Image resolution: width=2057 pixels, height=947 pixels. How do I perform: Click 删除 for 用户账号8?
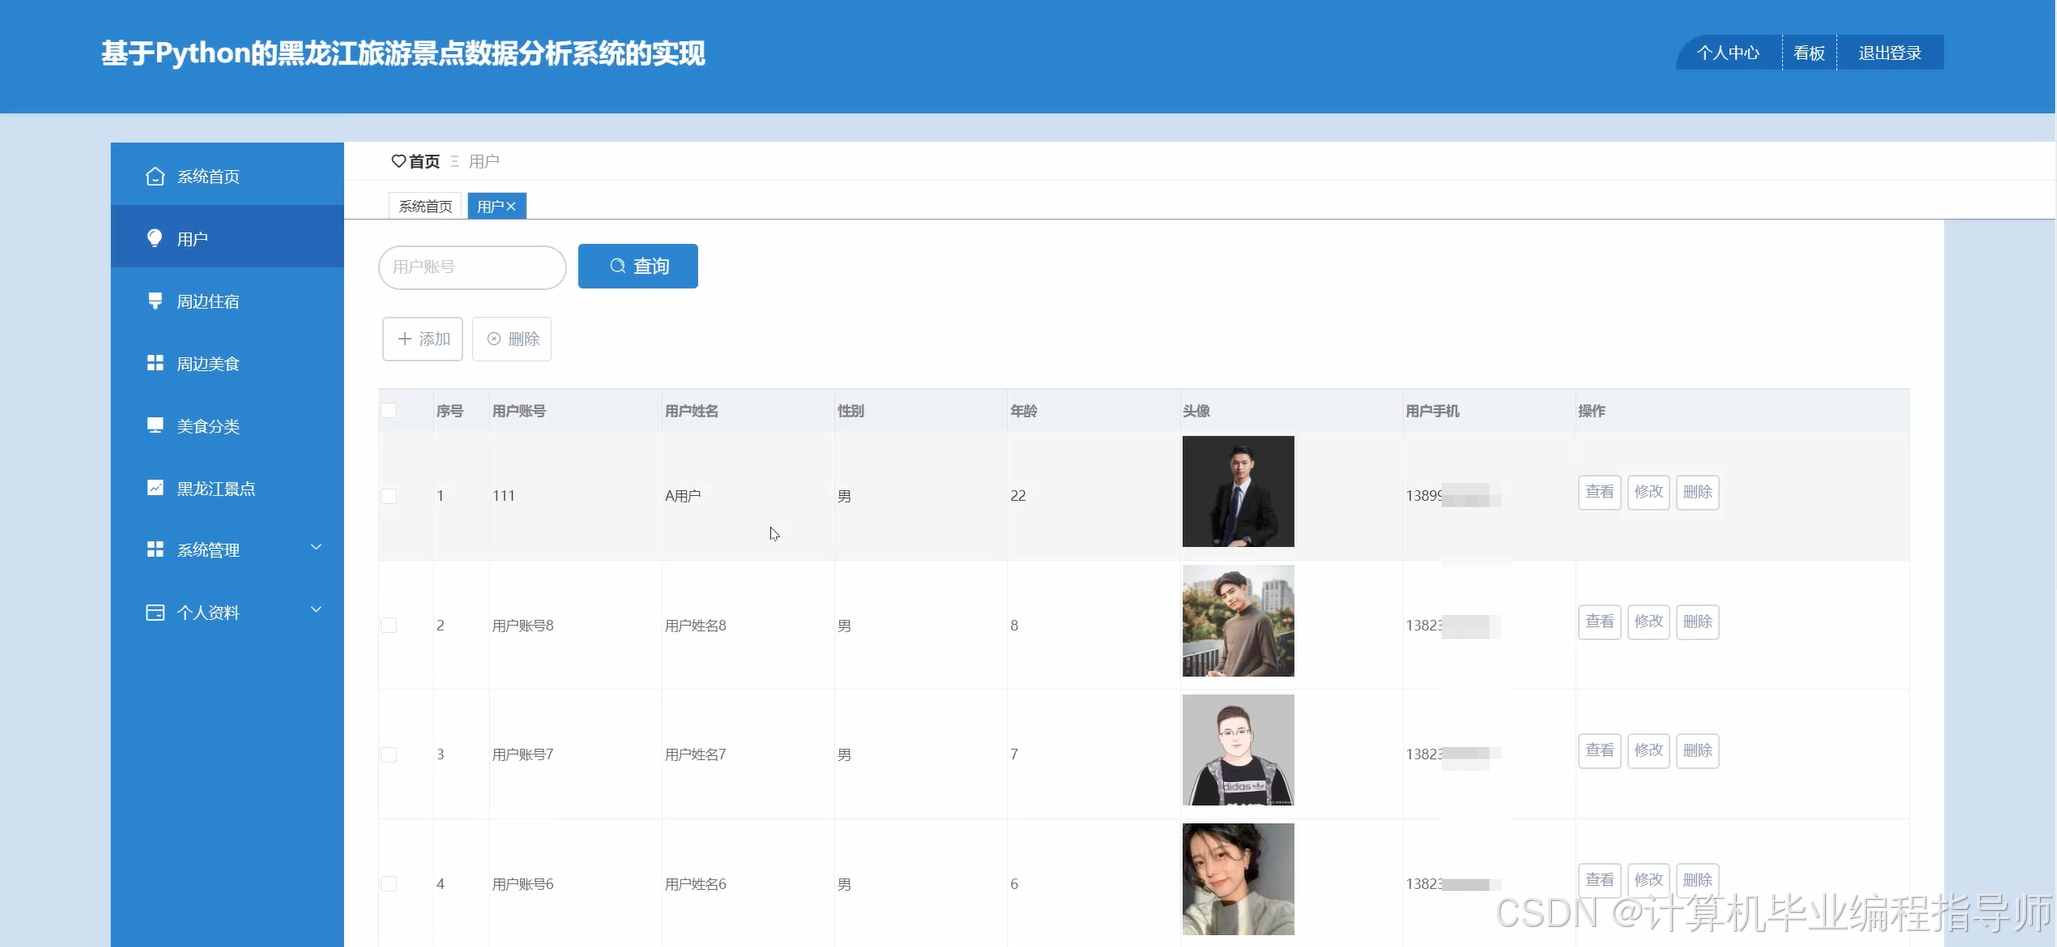1698,621
